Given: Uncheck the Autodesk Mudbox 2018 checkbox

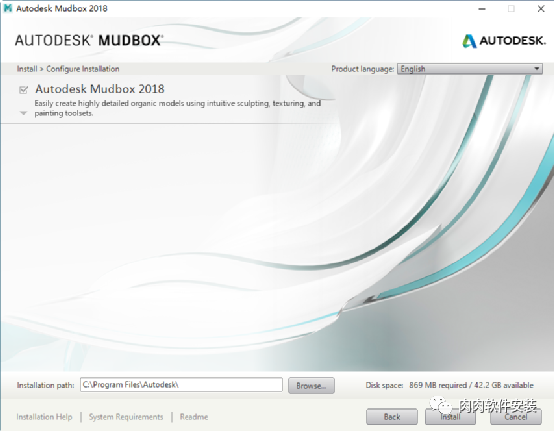Looking at the screenshot, I should pos(23,90).
